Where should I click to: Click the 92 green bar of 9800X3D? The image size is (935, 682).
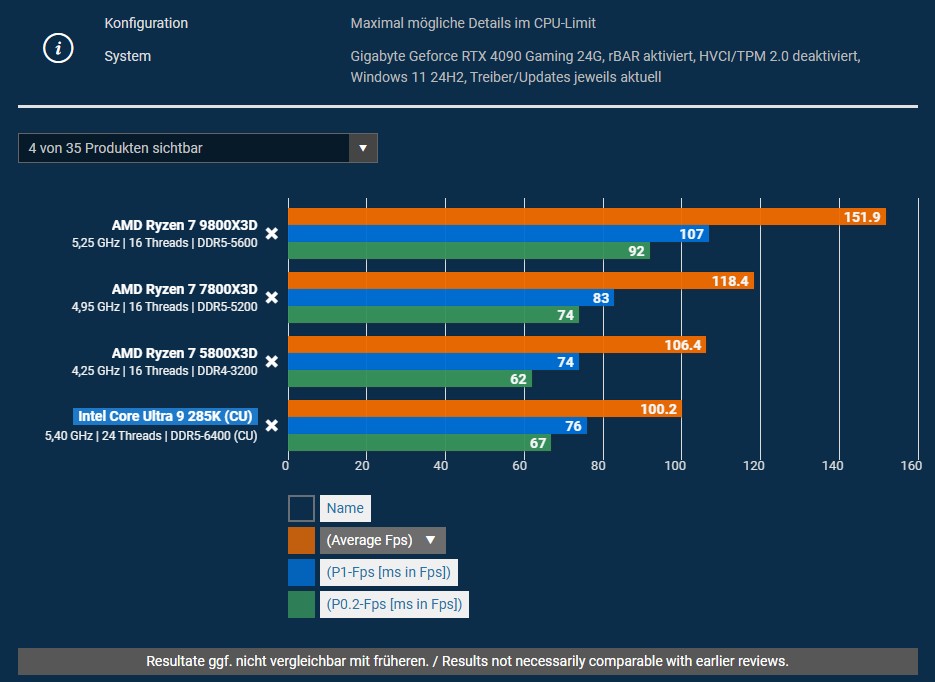pyautogui.click(x=469, y=250)
